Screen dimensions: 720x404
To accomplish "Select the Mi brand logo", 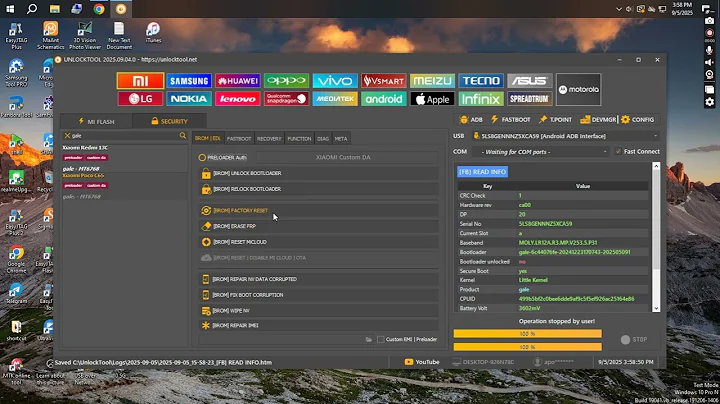I will (140, 81).
